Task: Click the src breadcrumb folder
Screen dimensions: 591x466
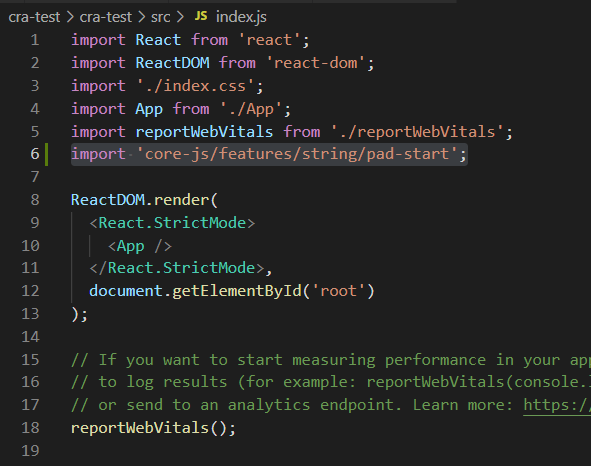Action: click(161, 17)
